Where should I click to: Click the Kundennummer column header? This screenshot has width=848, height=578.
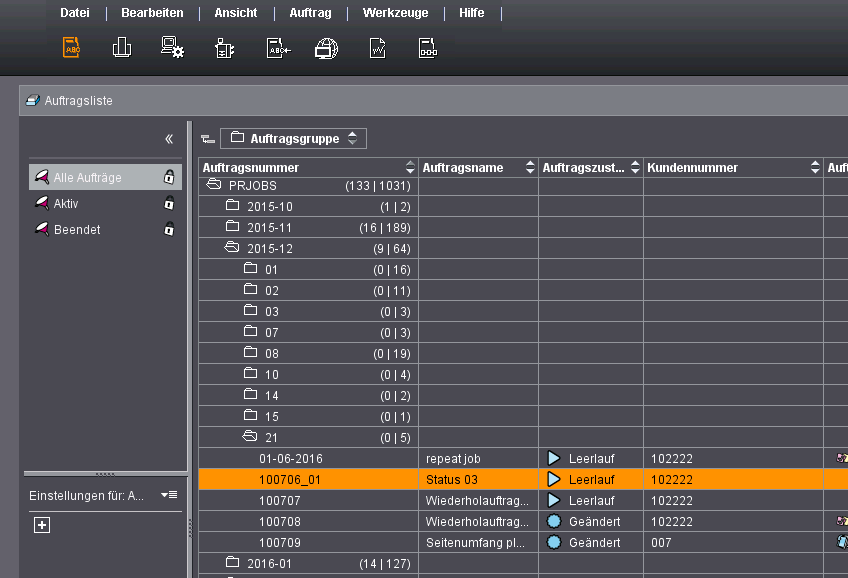[x=733, y=168]
